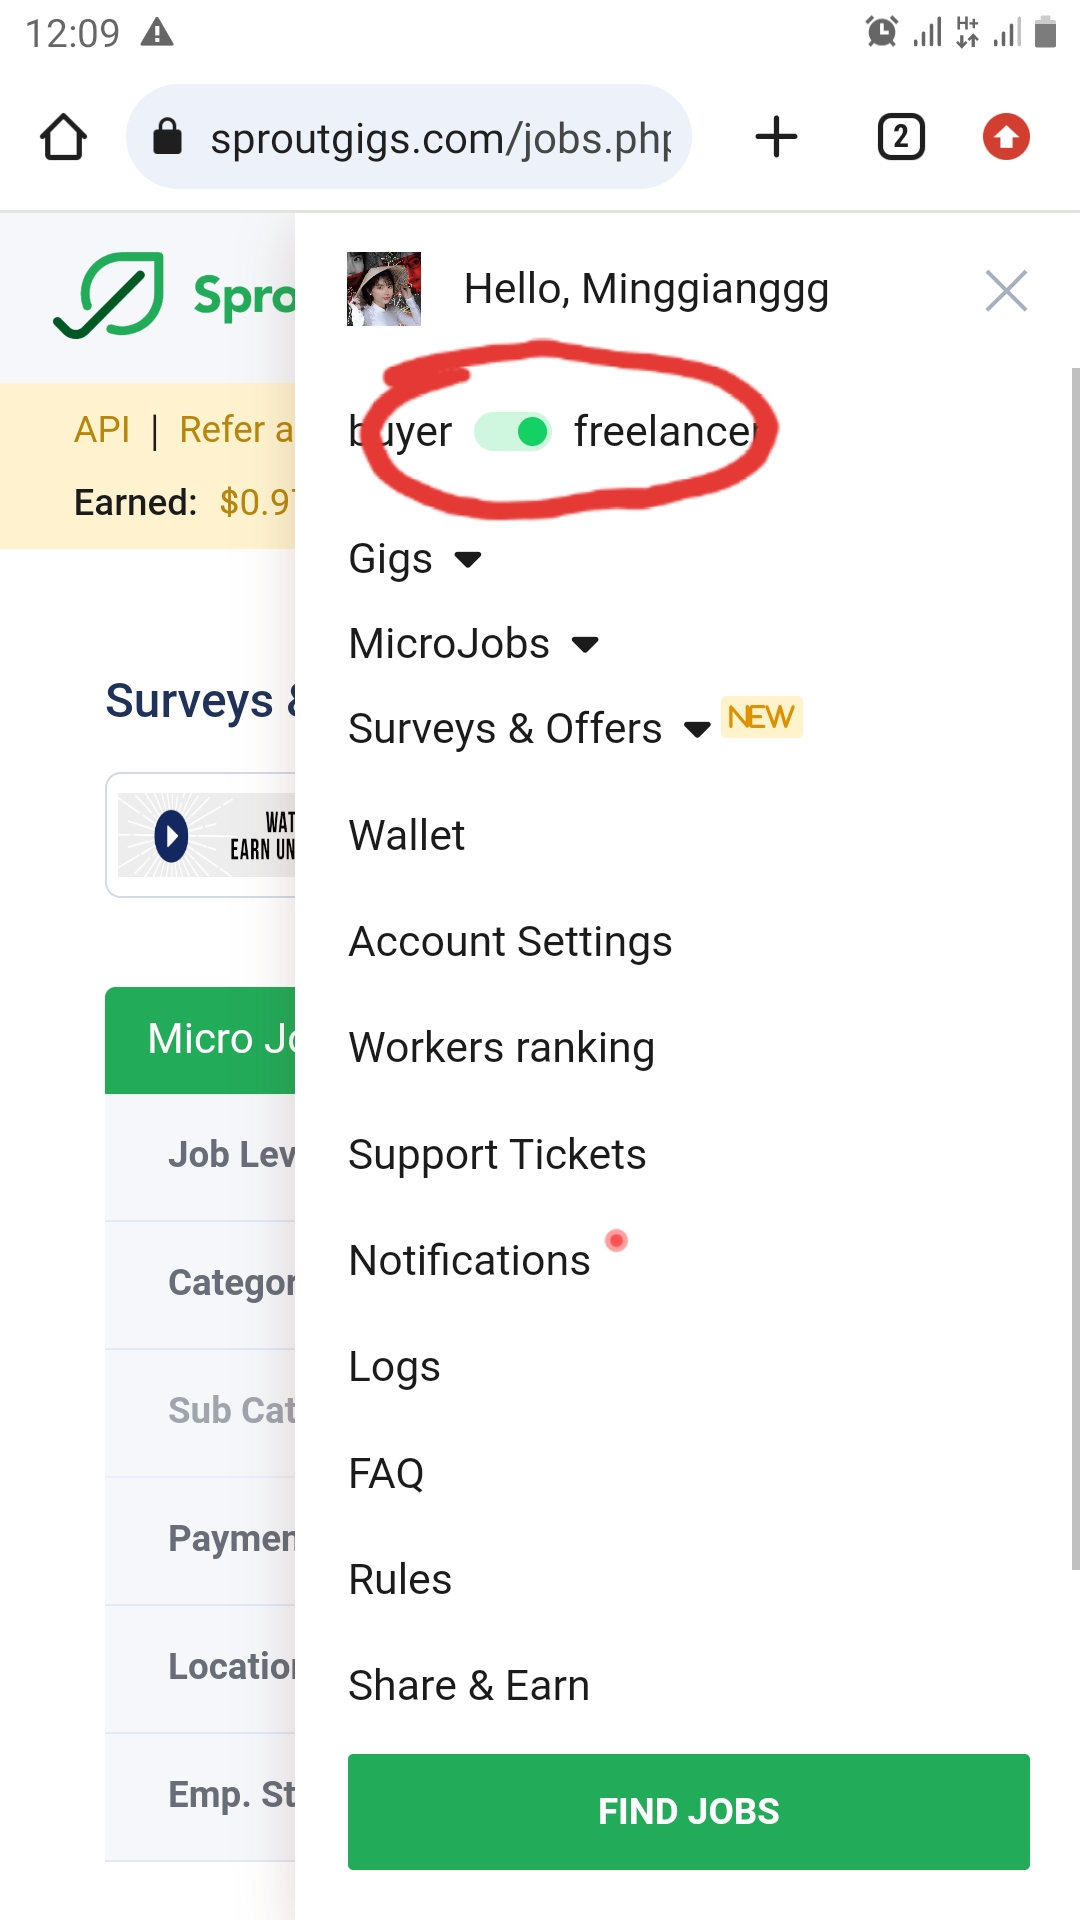This screenshot has height=1920, width=1080.
Task: Expand the MicroJobs dropdown
Action: [x=473, y=644]
